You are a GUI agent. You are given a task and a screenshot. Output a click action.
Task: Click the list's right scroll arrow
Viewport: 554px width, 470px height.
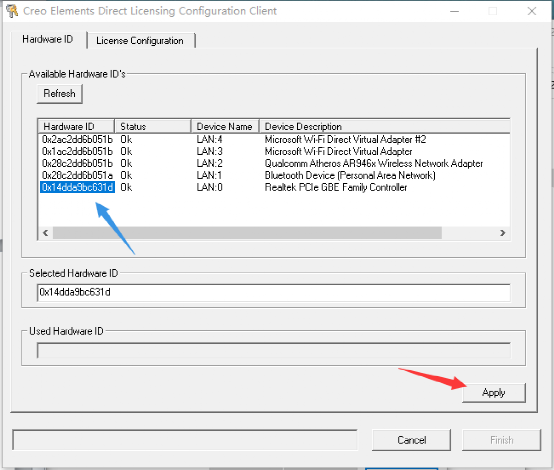(x=502, y=233)
